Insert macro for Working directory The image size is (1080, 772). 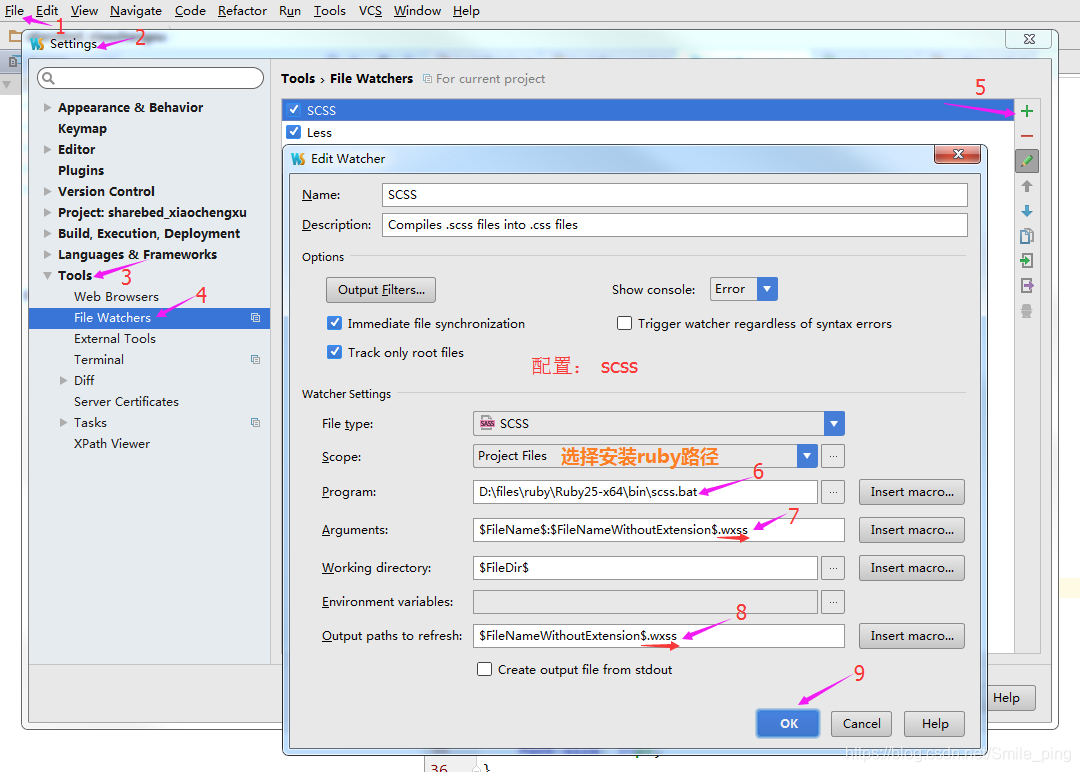coord(912,567)
